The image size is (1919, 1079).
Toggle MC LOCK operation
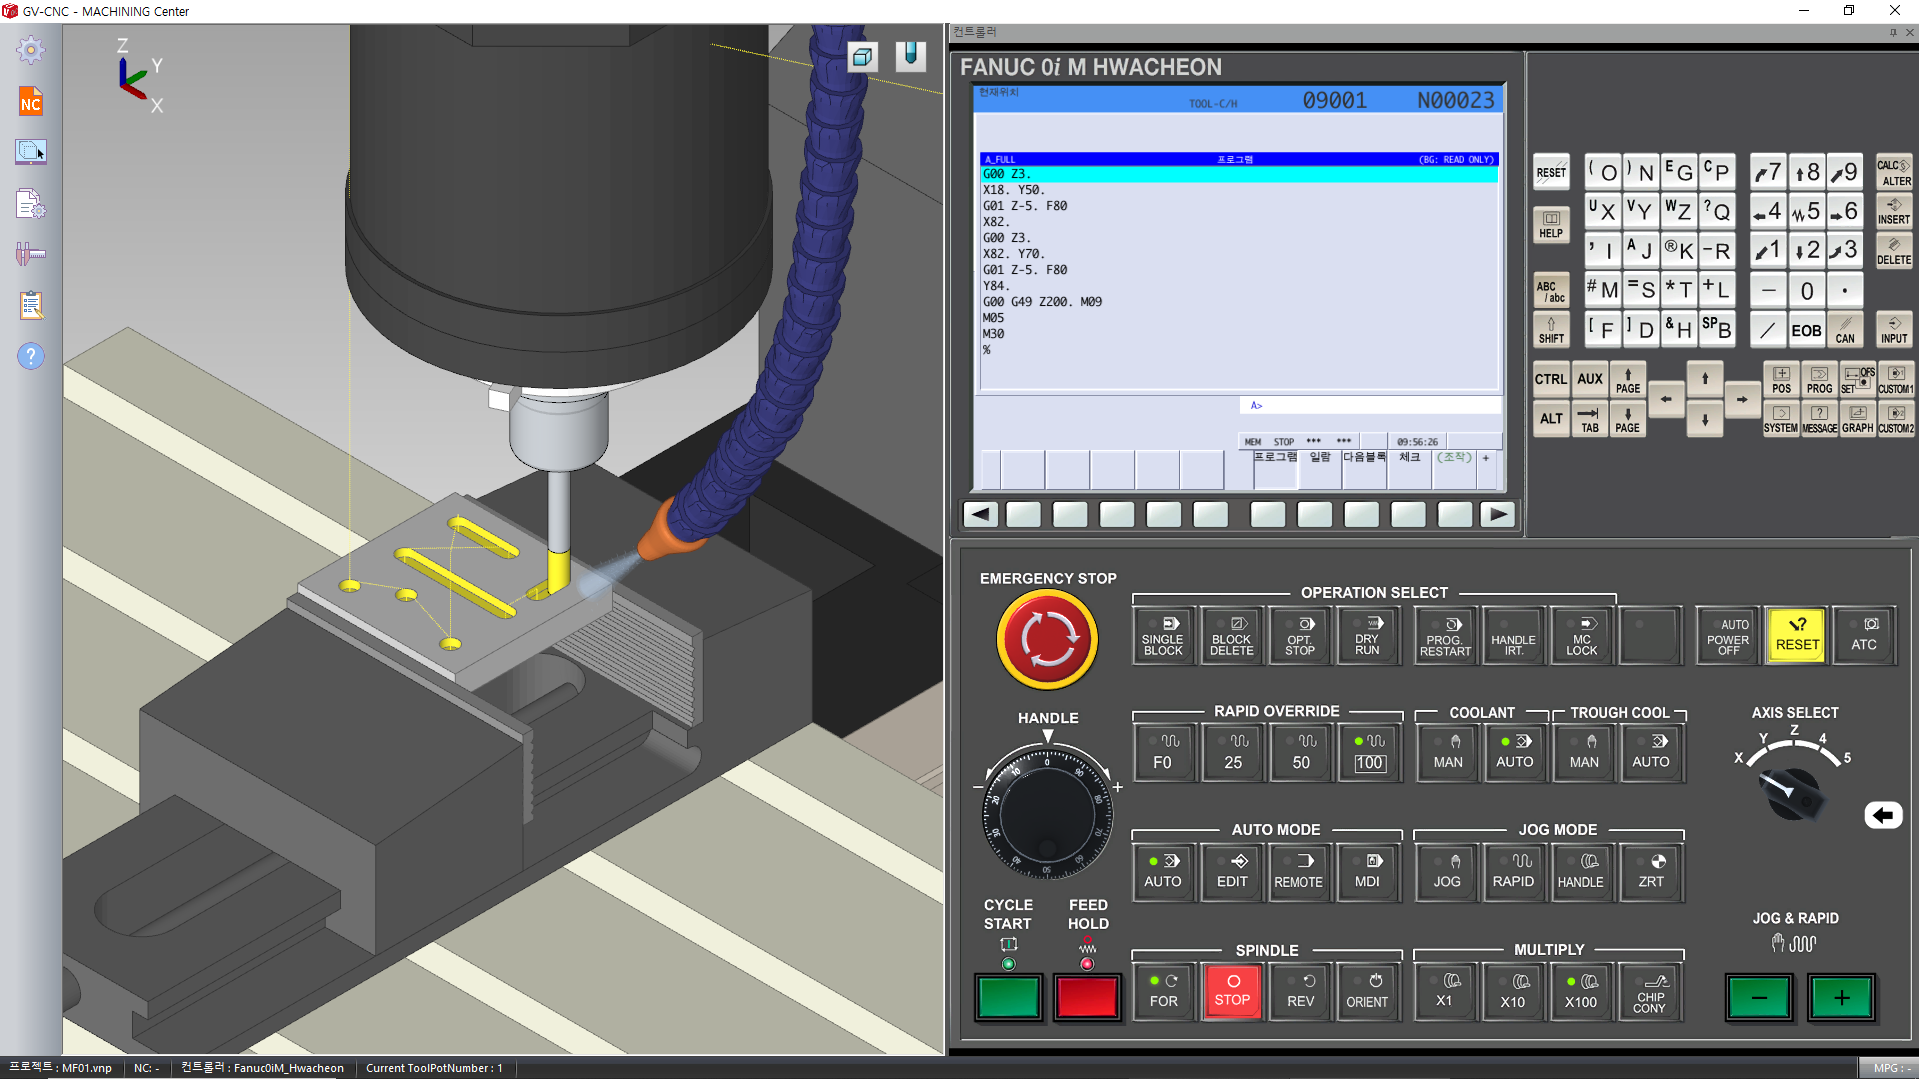(1581, 636)
